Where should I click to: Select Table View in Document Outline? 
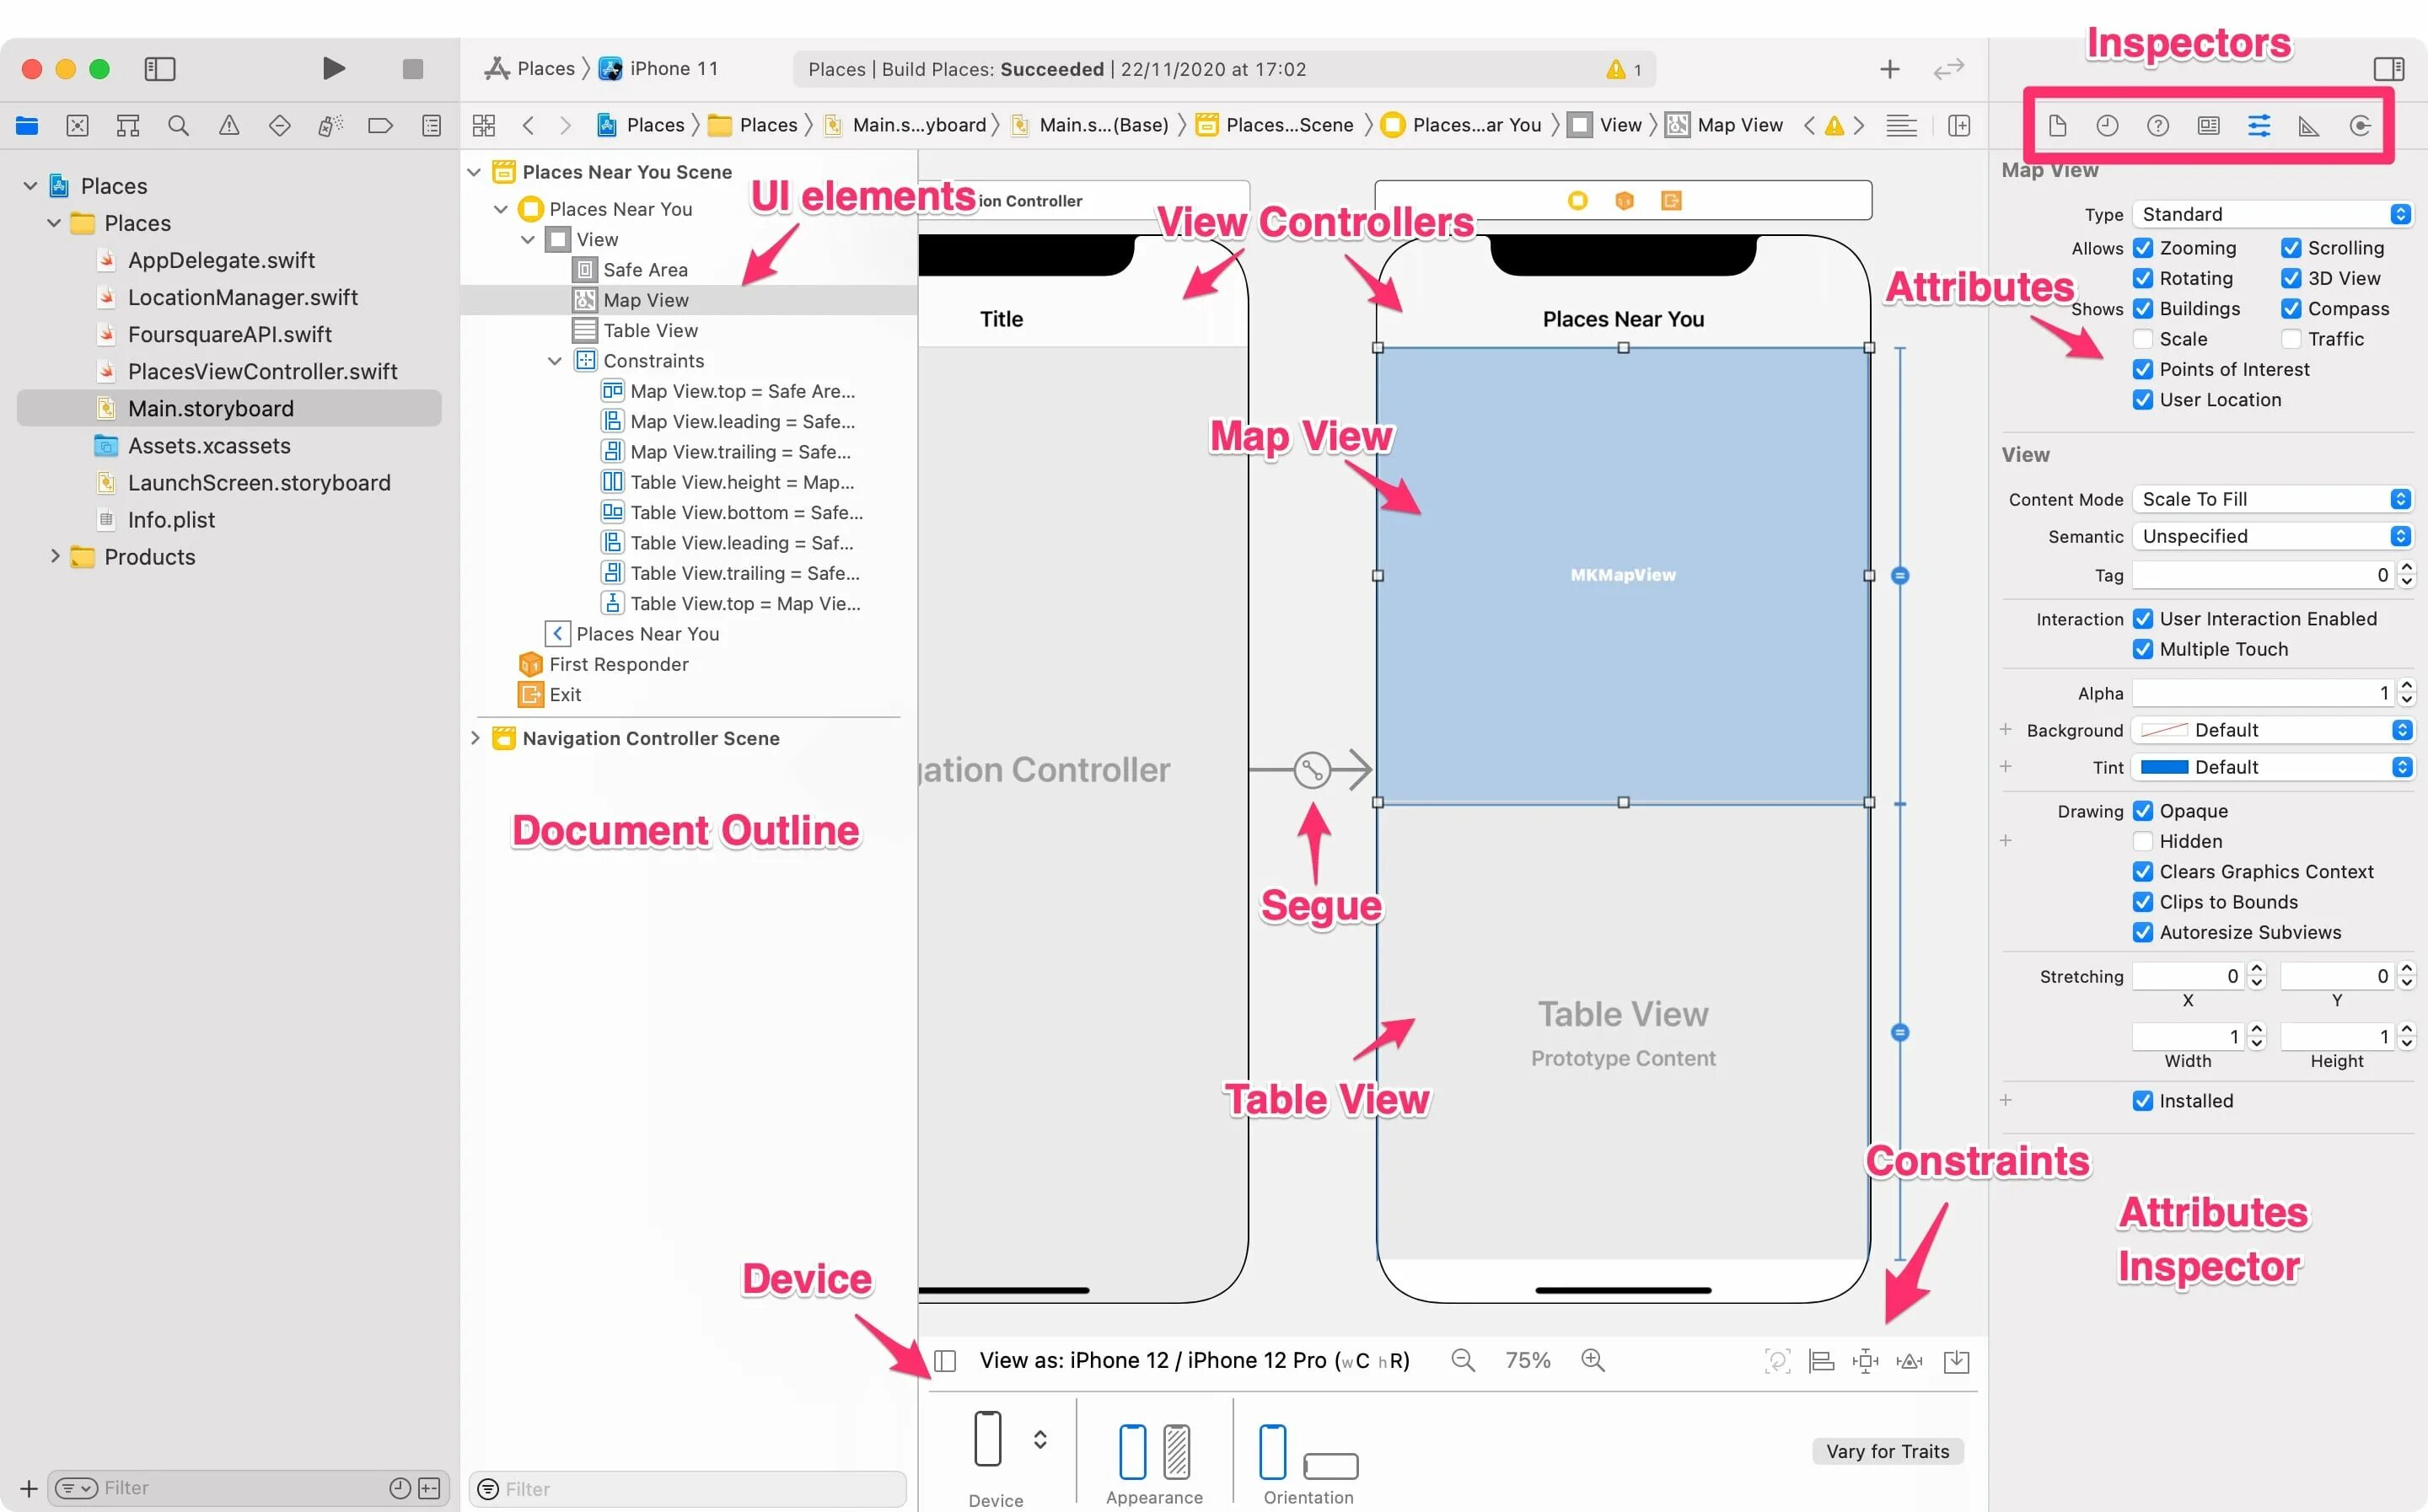(650, 330)
